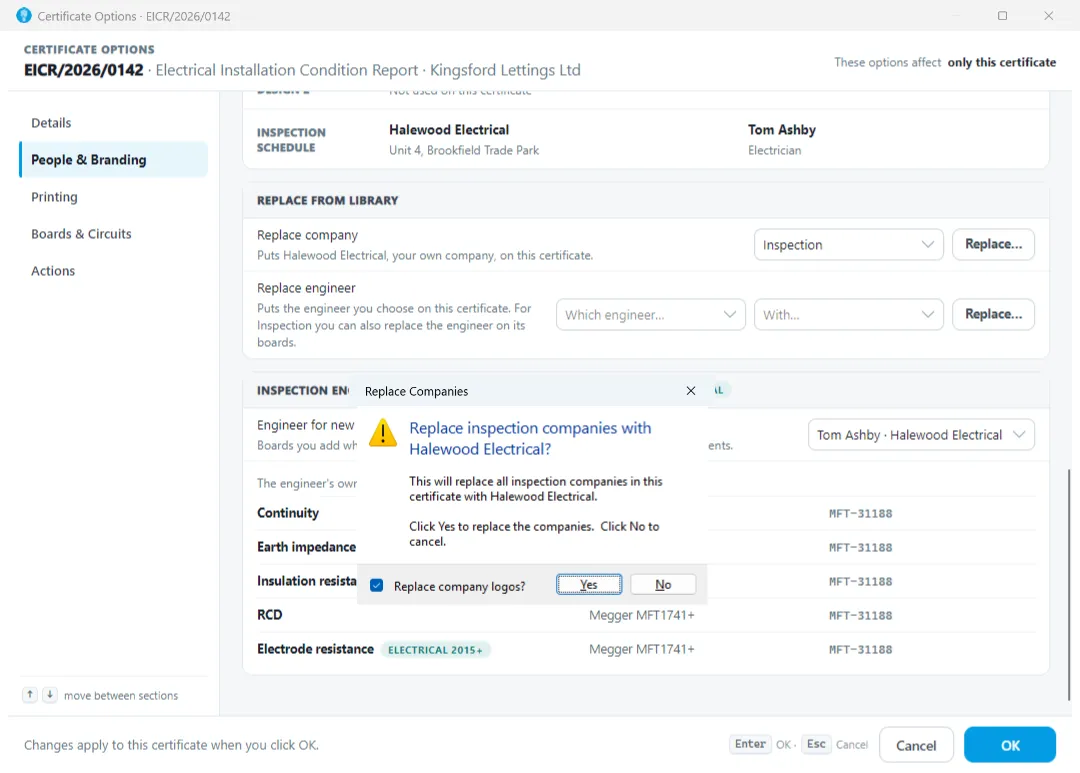The image size is (1080, 773).
Task: Click the REPLACE FROM LIBRARY heading
Action: [328, 200]
